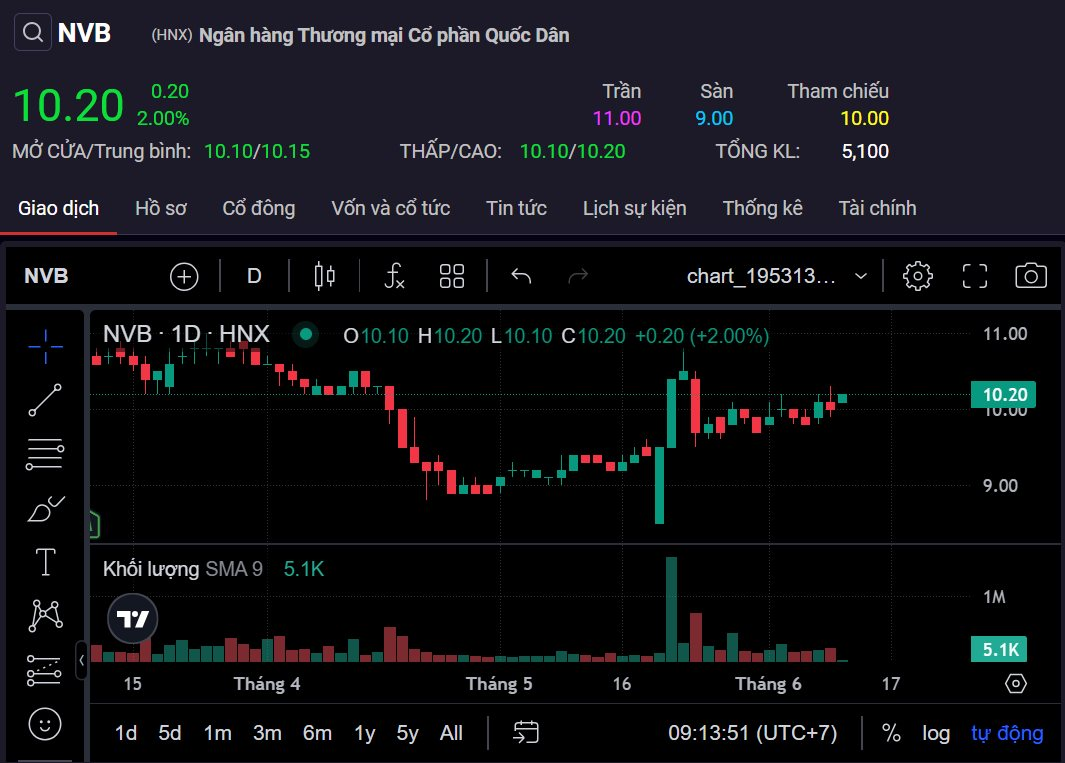Viewport: 1065px width, 763px height.
Task: Undo the last chart action
Action: [521, 277]
